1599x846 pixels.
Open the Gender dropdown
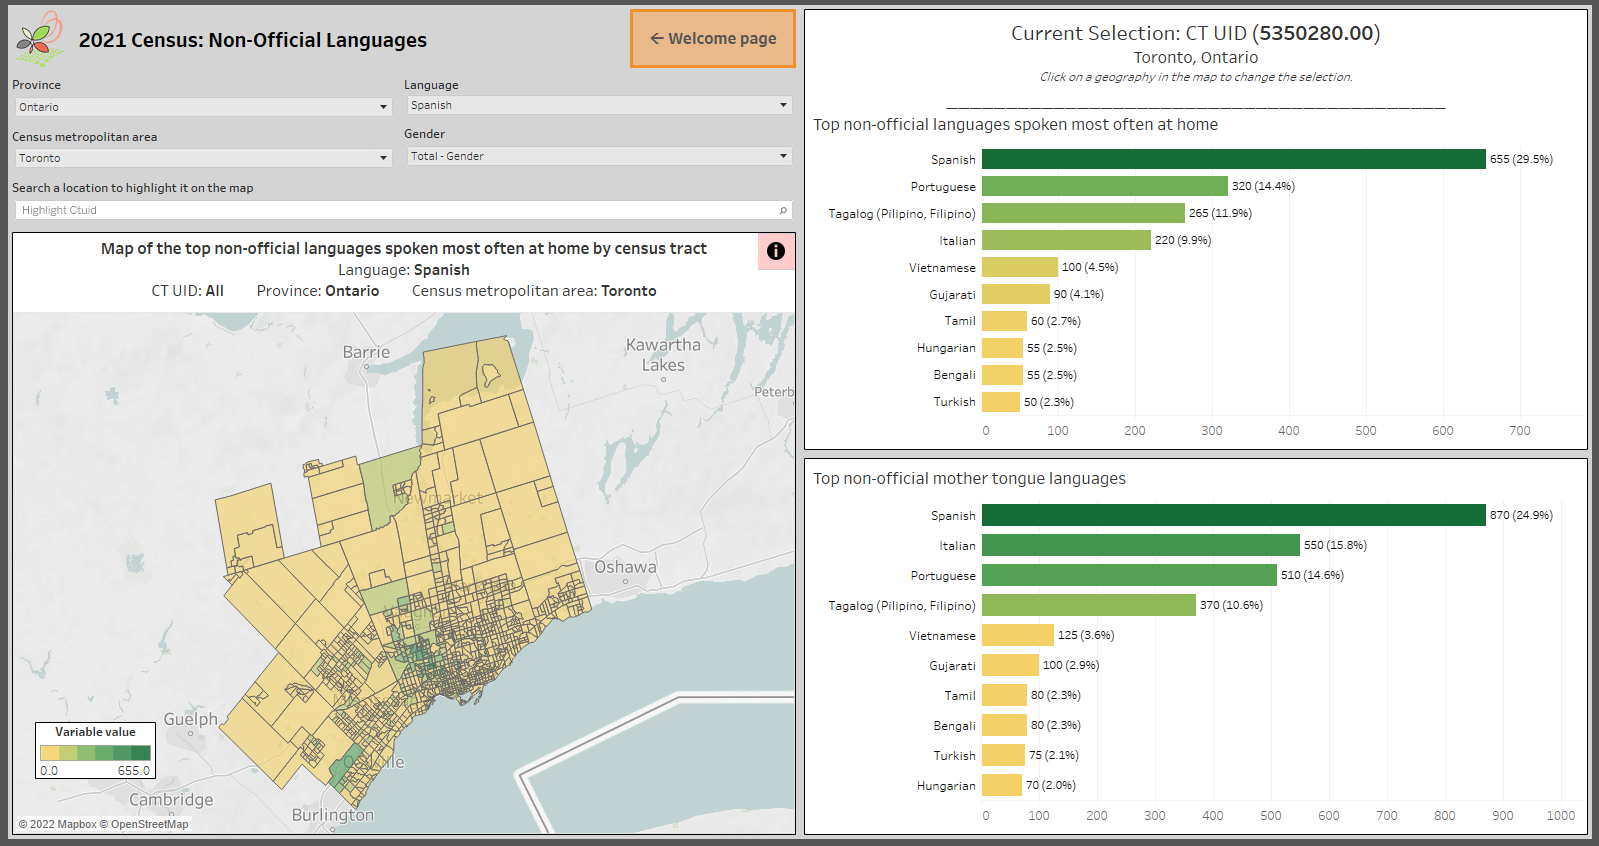pos(600,156)
